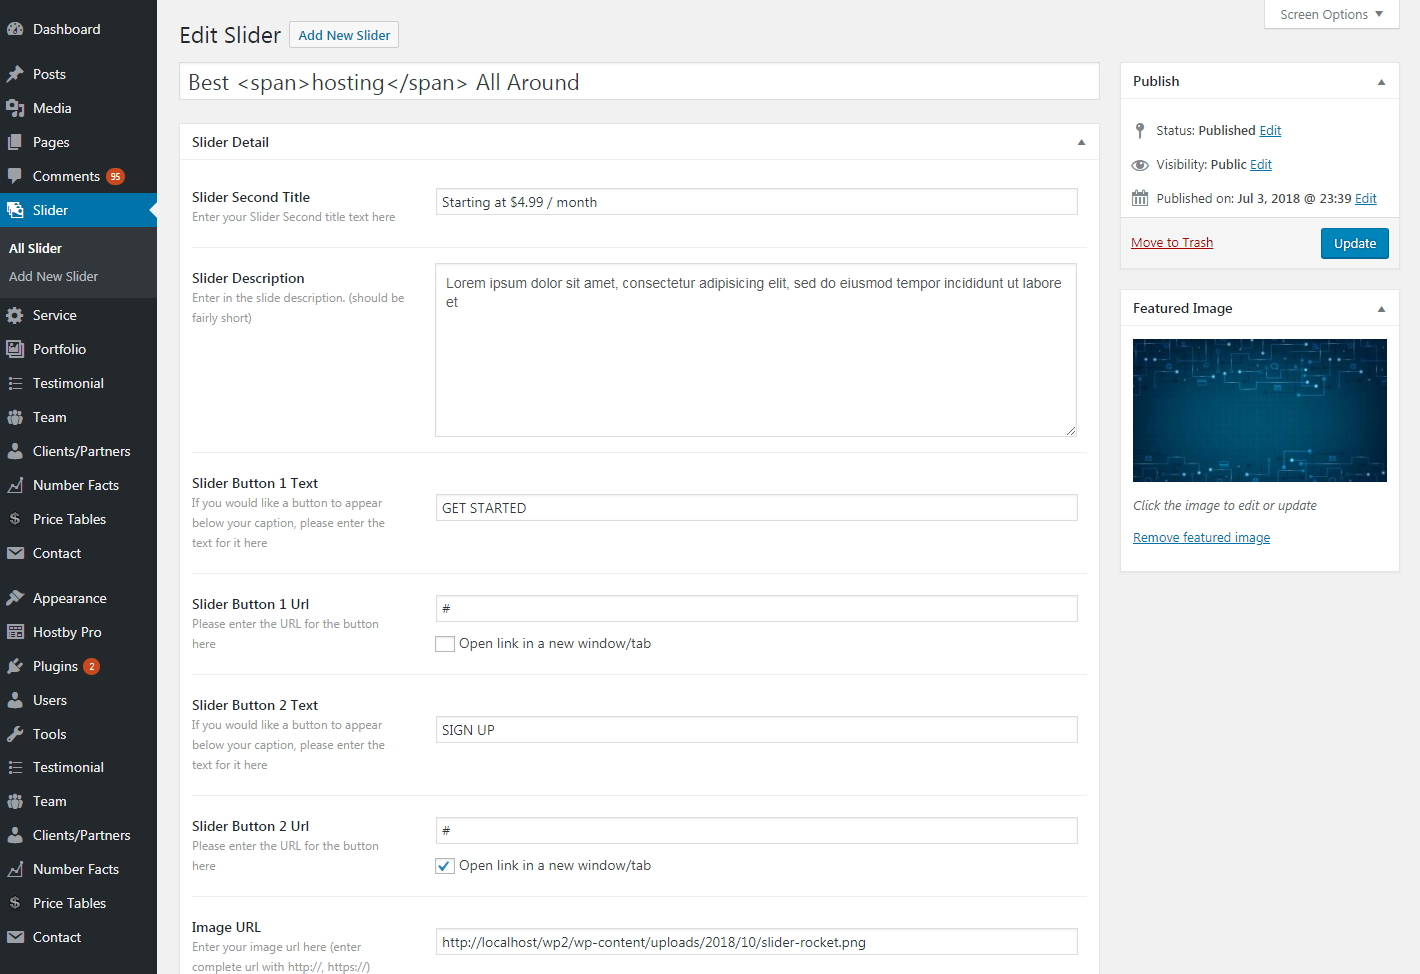This screenshot has height=974, width=1420.
Task: Click the Plugins plug icon
Action: click(15, 666)
